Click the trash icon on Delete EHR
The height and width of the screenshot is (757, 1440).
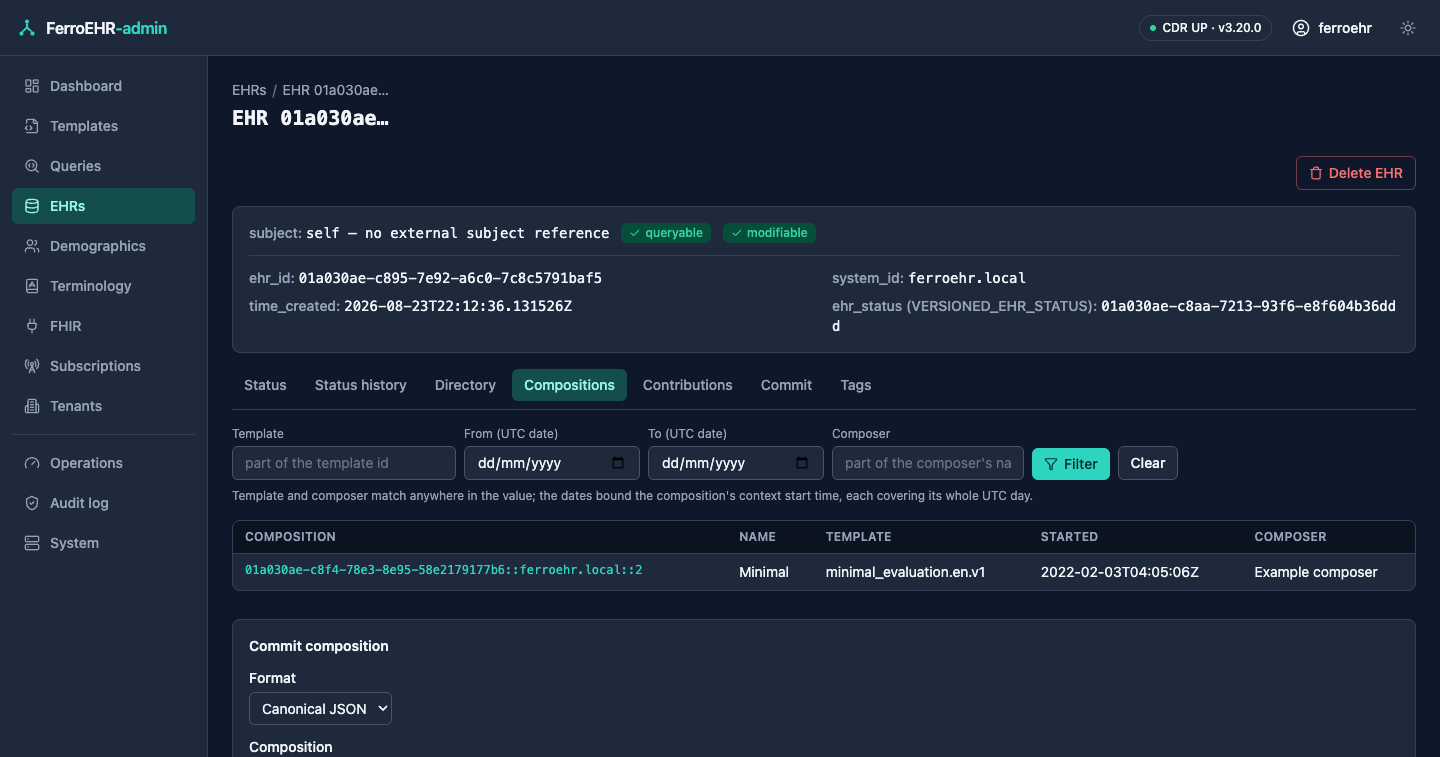click(x=1316, y=173)
